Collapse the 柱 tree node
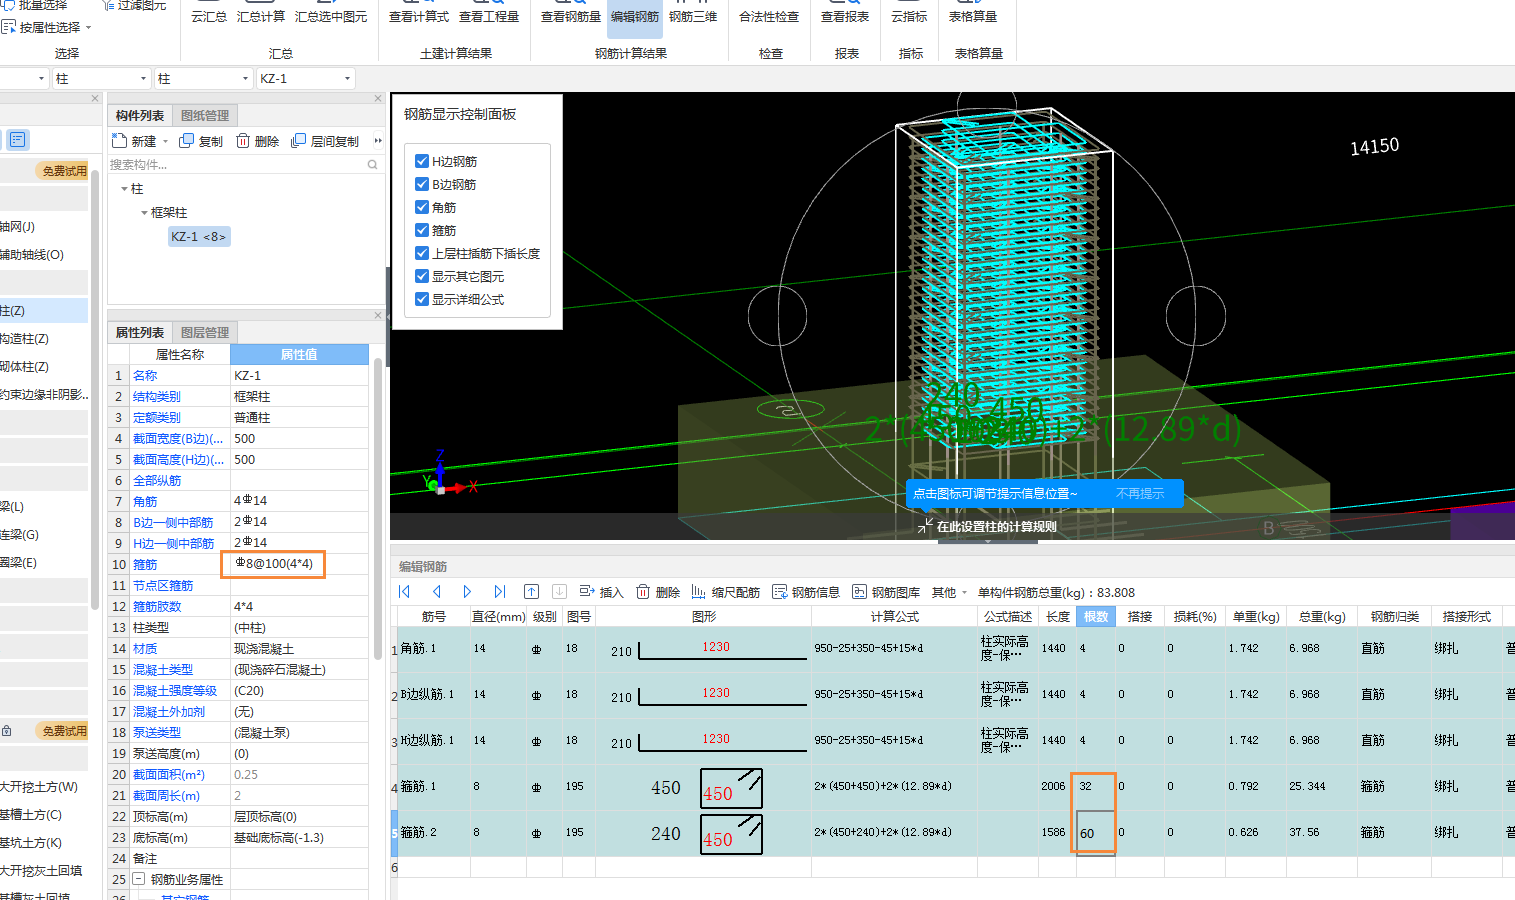This screenshot has width=1515, height=900. point(124,189)
